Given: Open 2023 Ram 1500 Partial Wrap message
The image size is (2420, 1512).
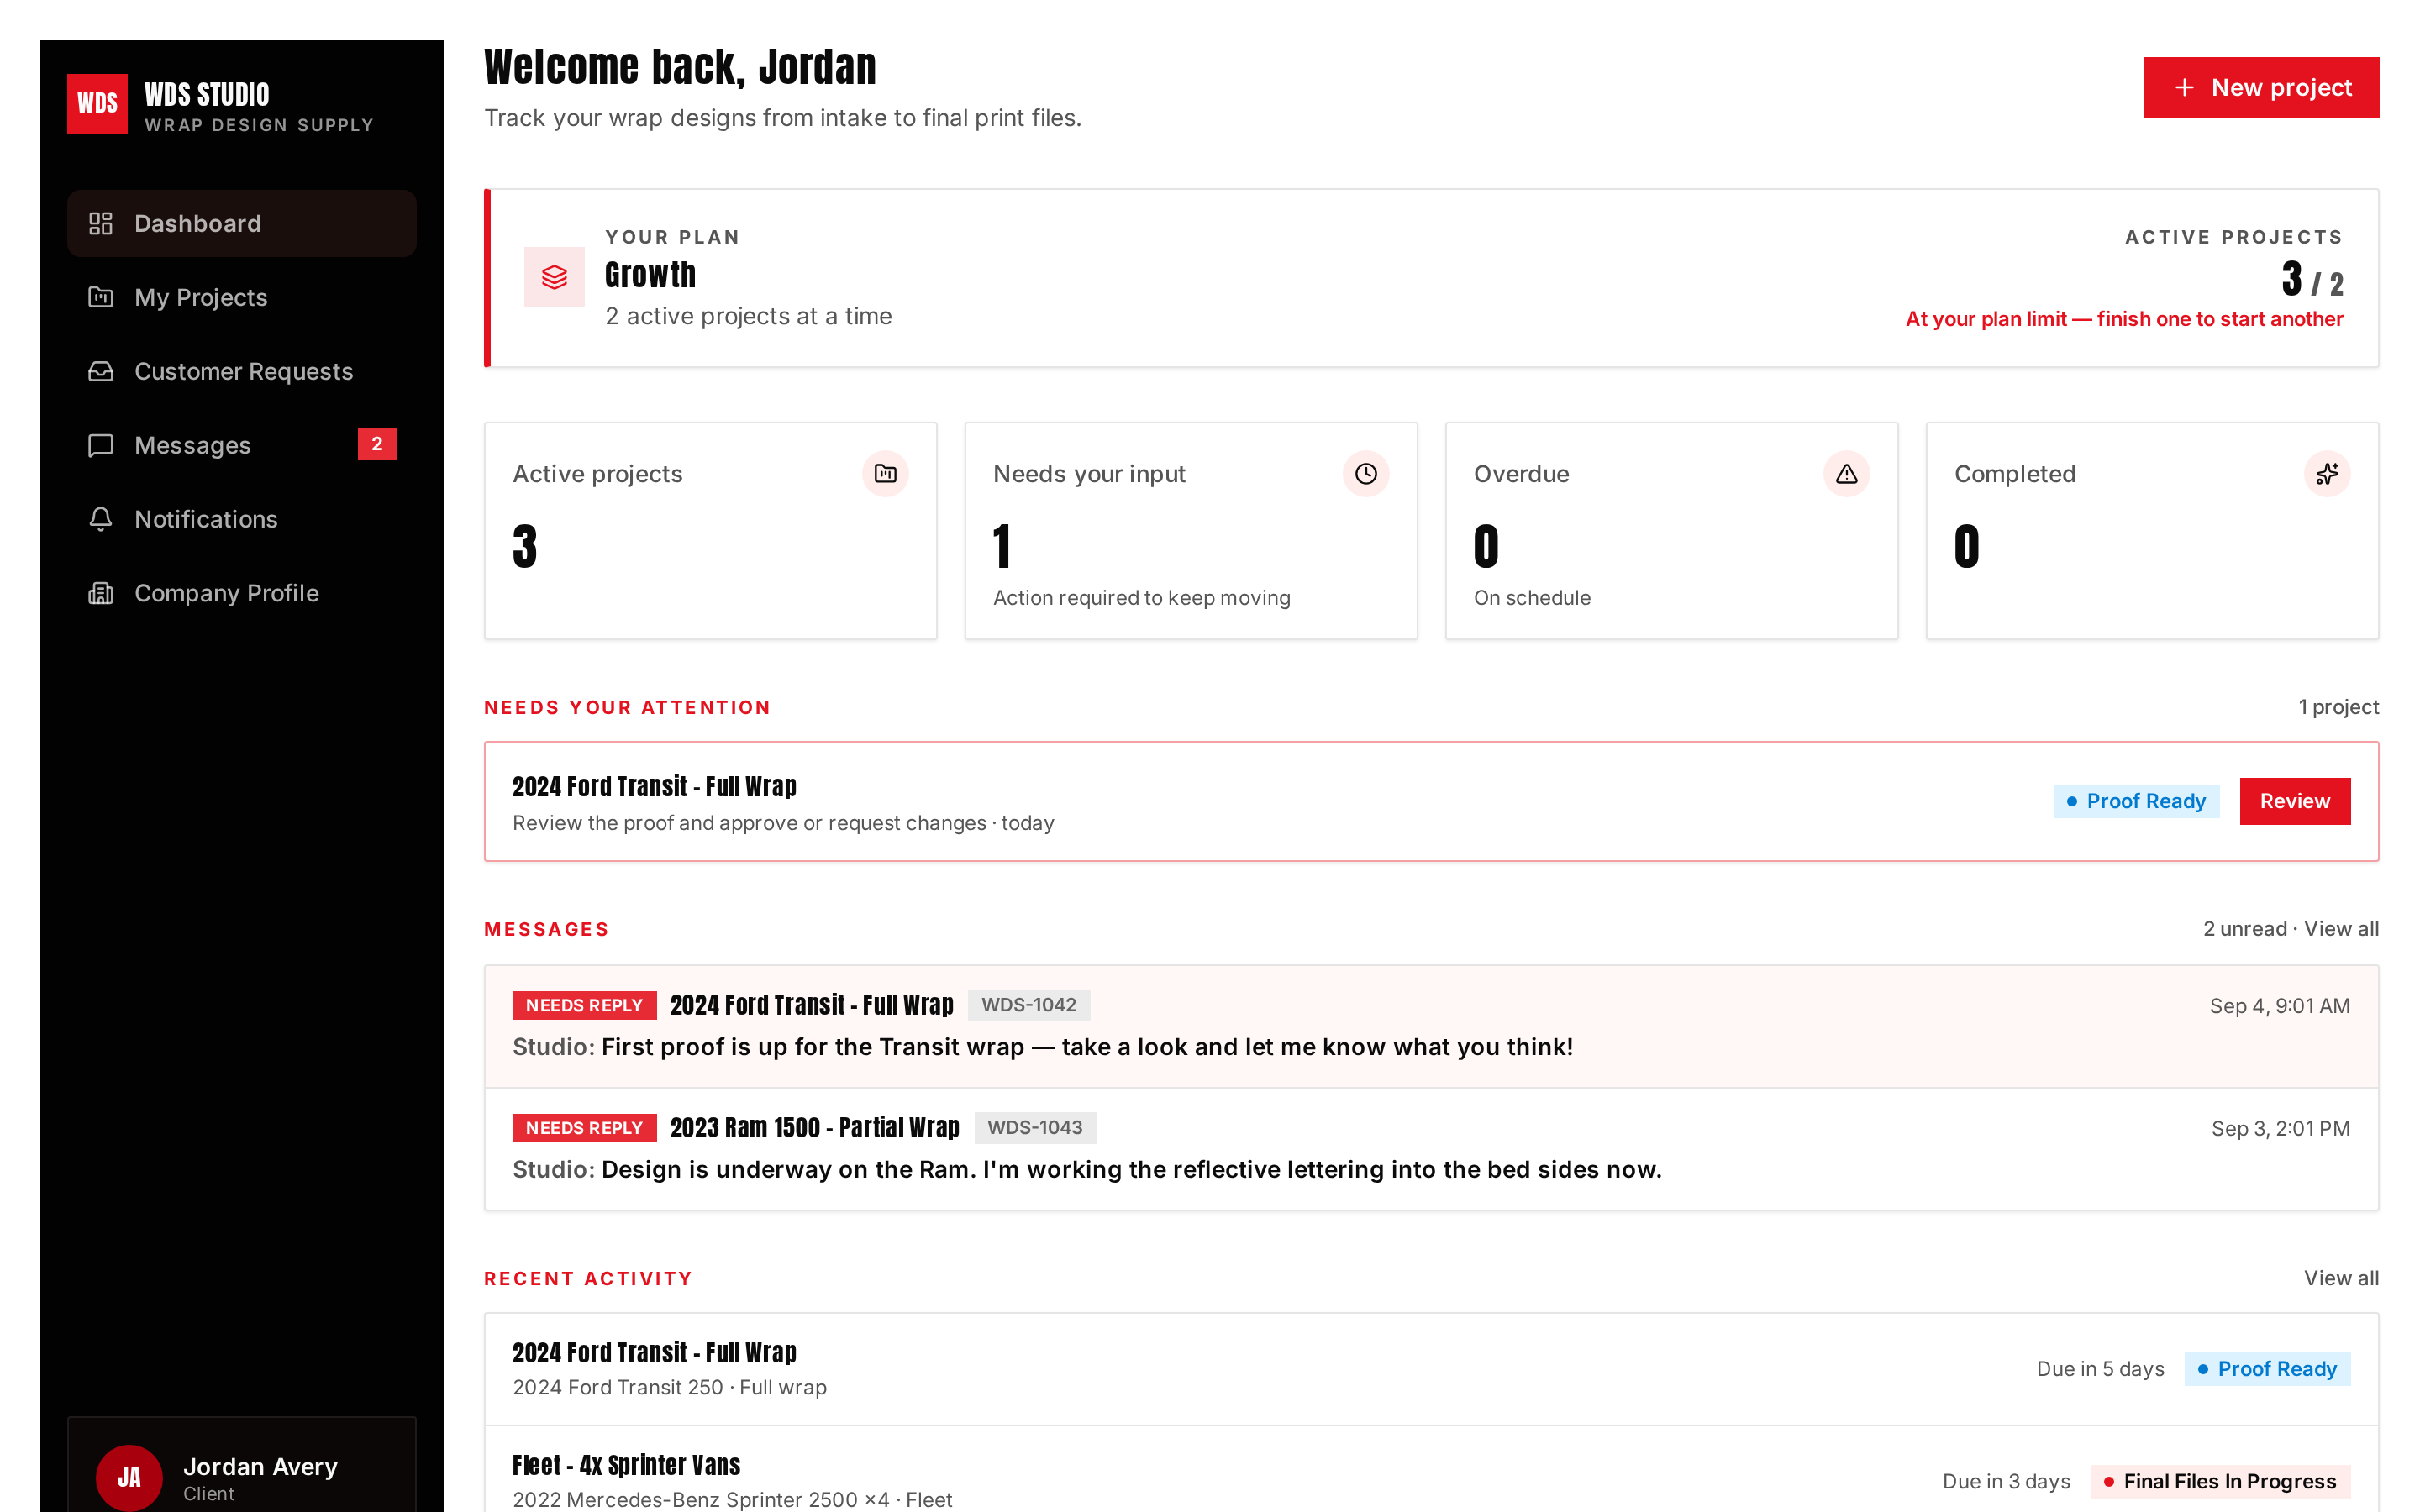Looking at the screenshot, I should 1431,1149.
